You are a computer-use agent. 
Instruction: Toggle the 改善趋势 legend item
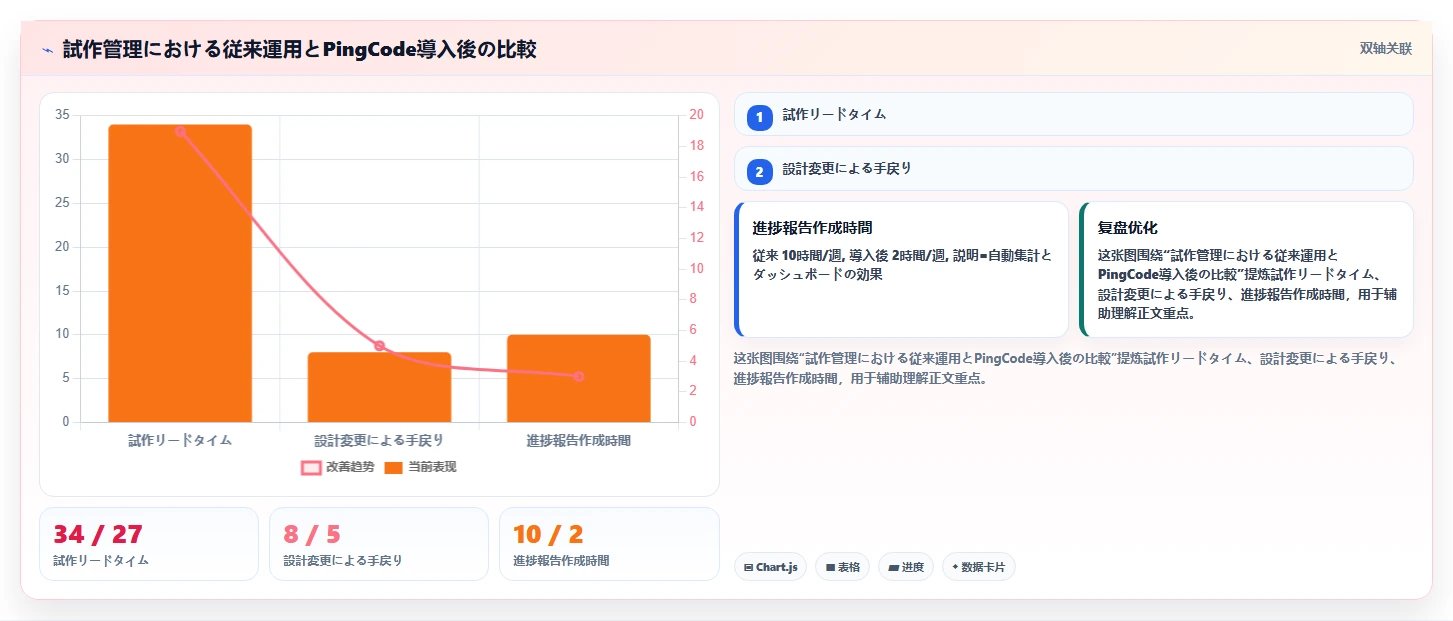click(337, 467)
